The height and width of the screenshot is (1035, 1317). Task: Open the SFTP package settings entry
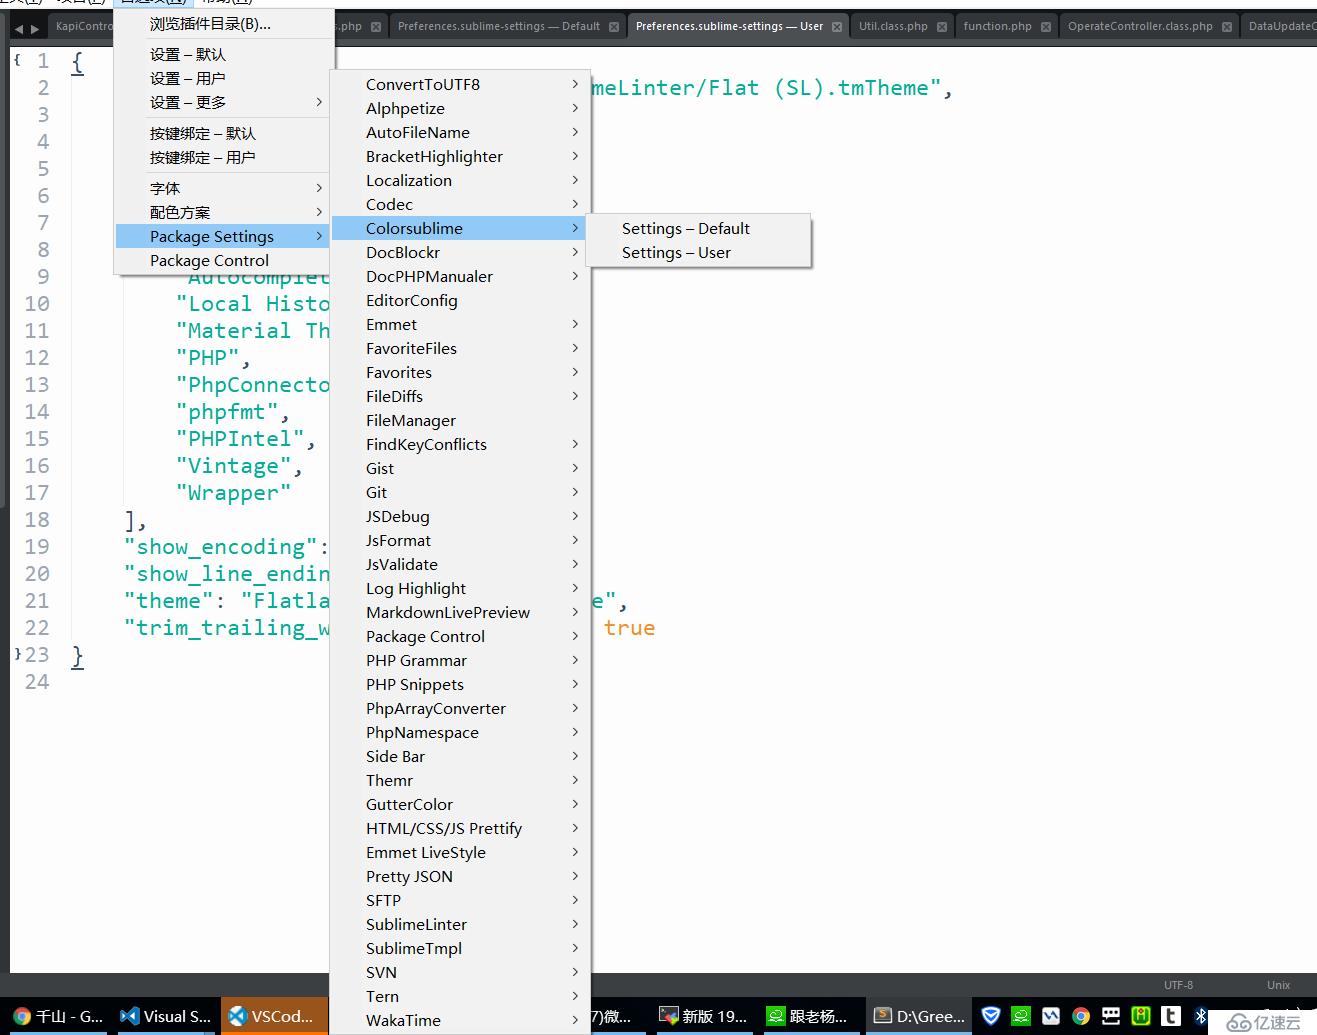click(x=460, y=900)
